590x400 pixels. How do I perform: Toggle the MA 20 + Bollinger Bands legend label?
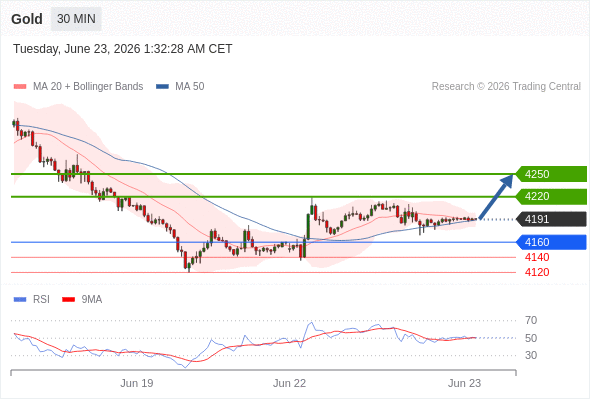(88, 87)
